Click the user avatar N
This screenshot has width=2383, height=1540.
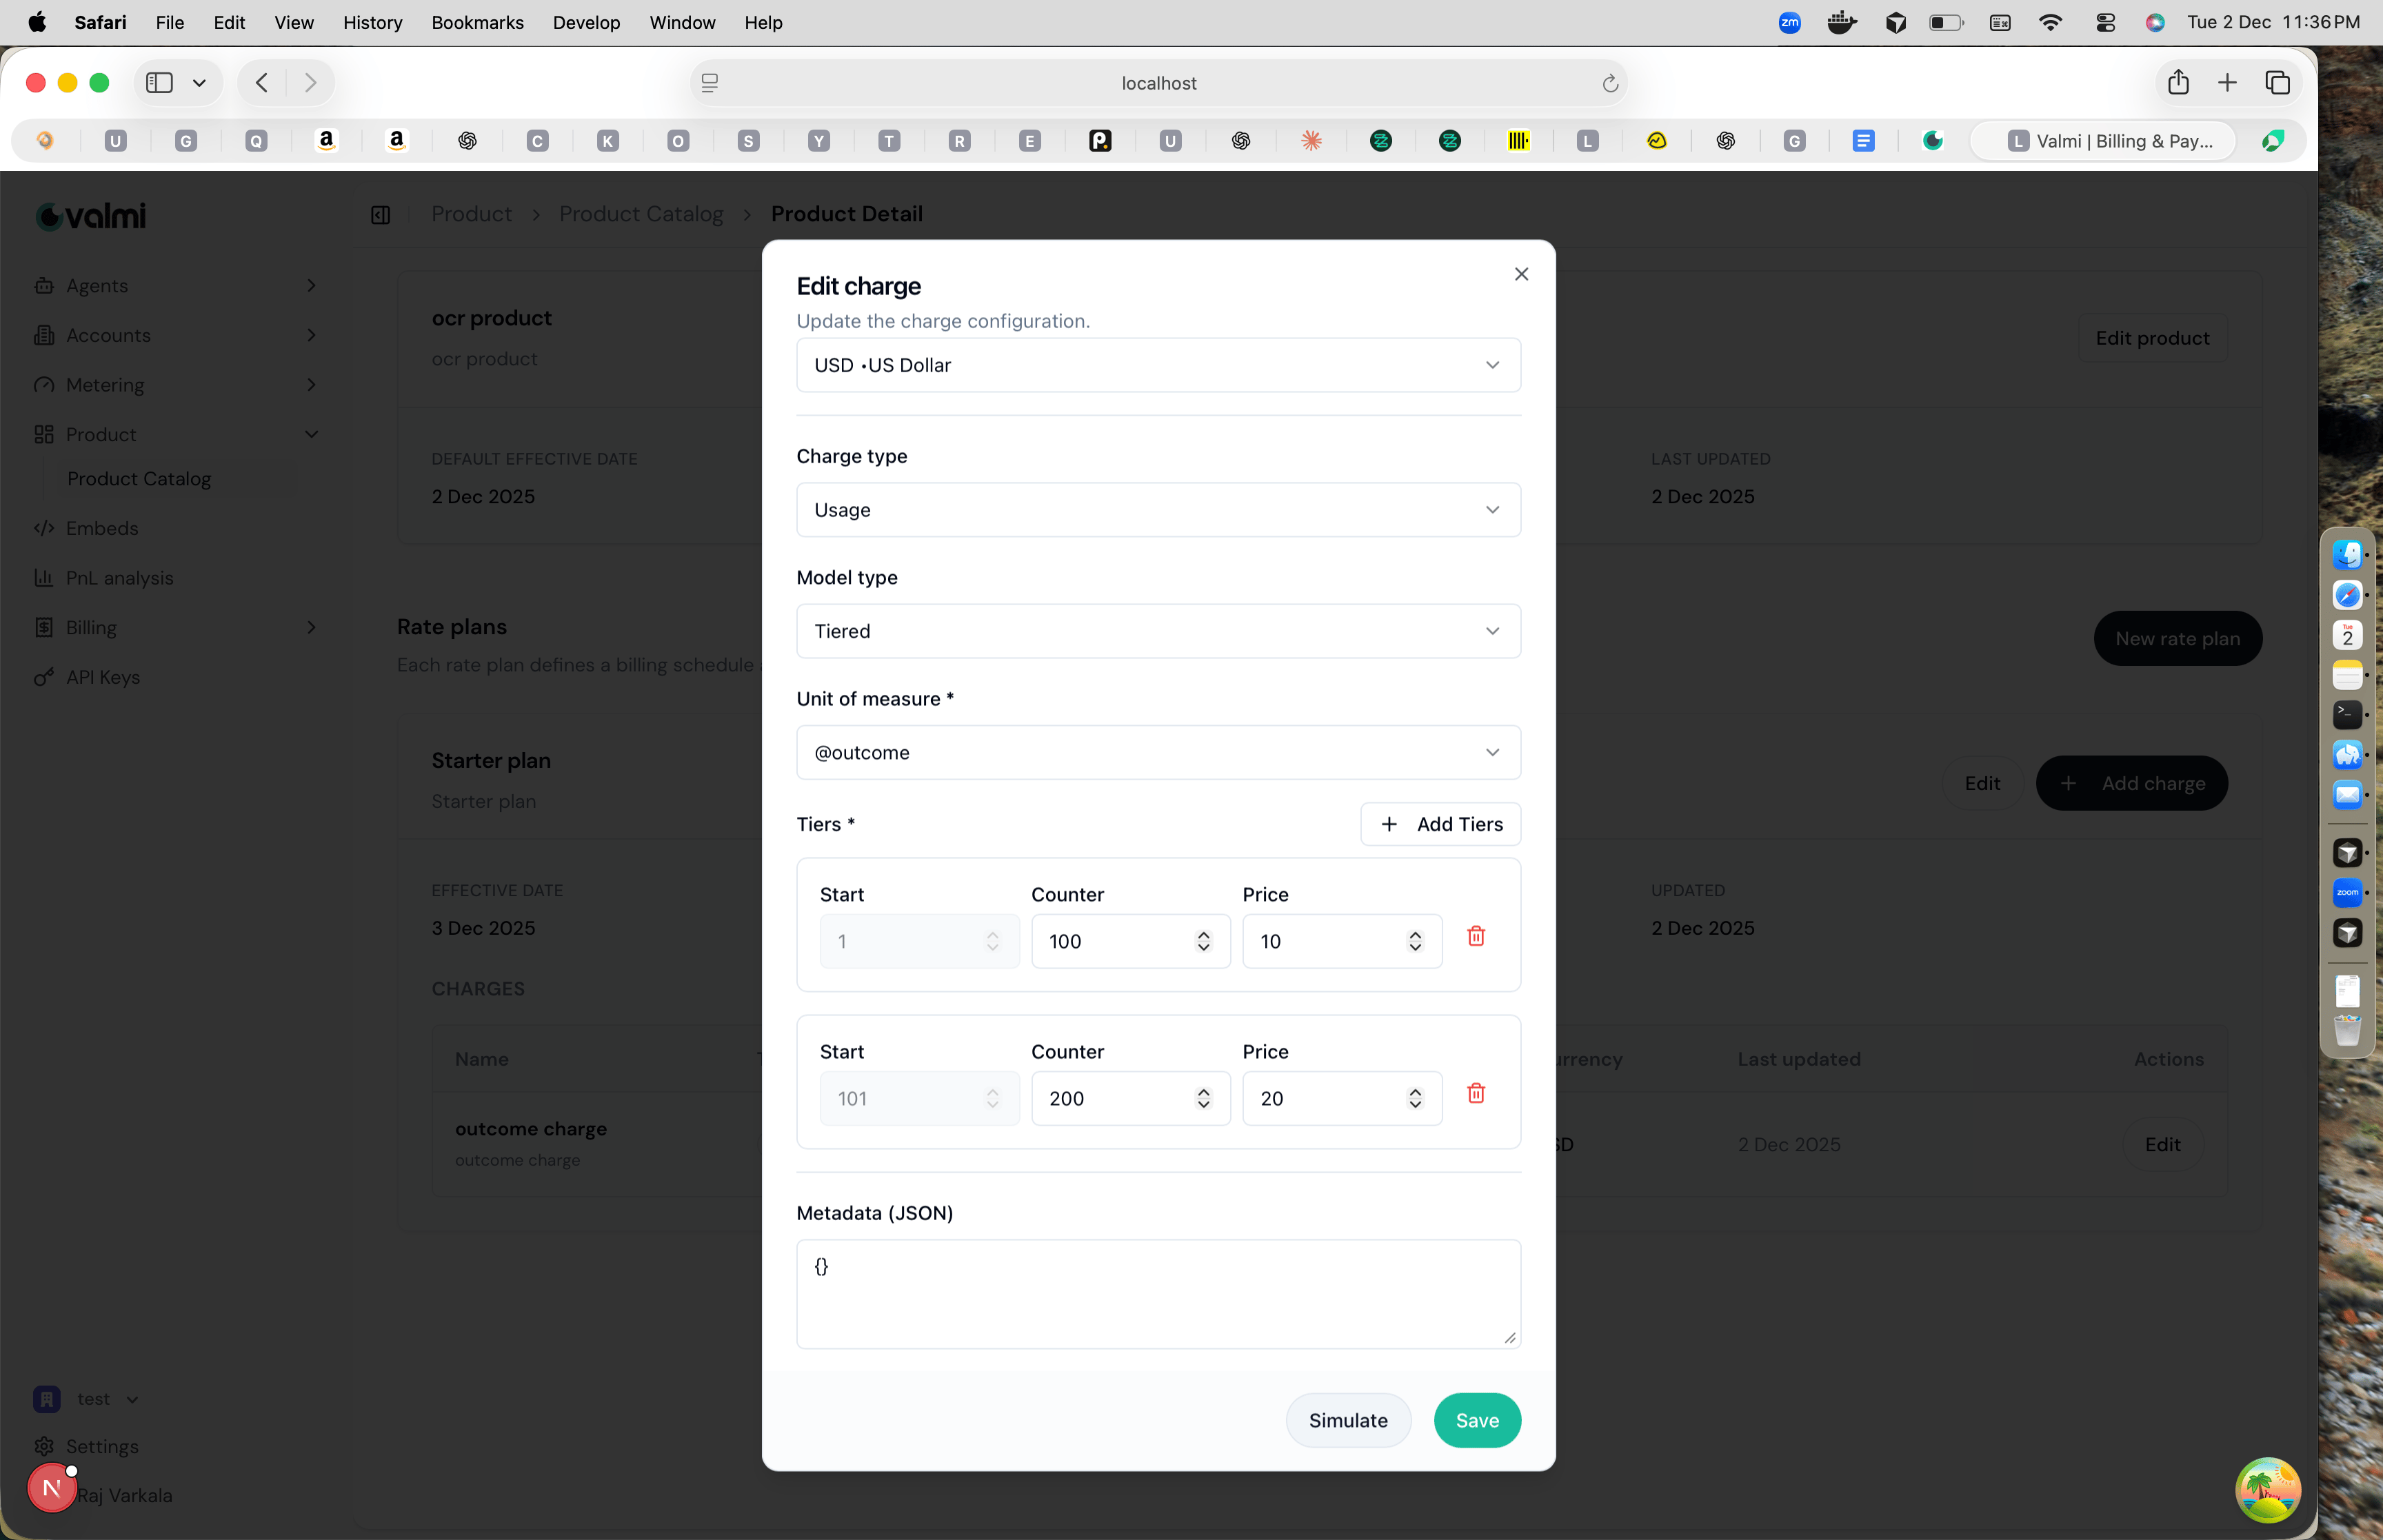pyautogui.click(x=52, y=1488)
